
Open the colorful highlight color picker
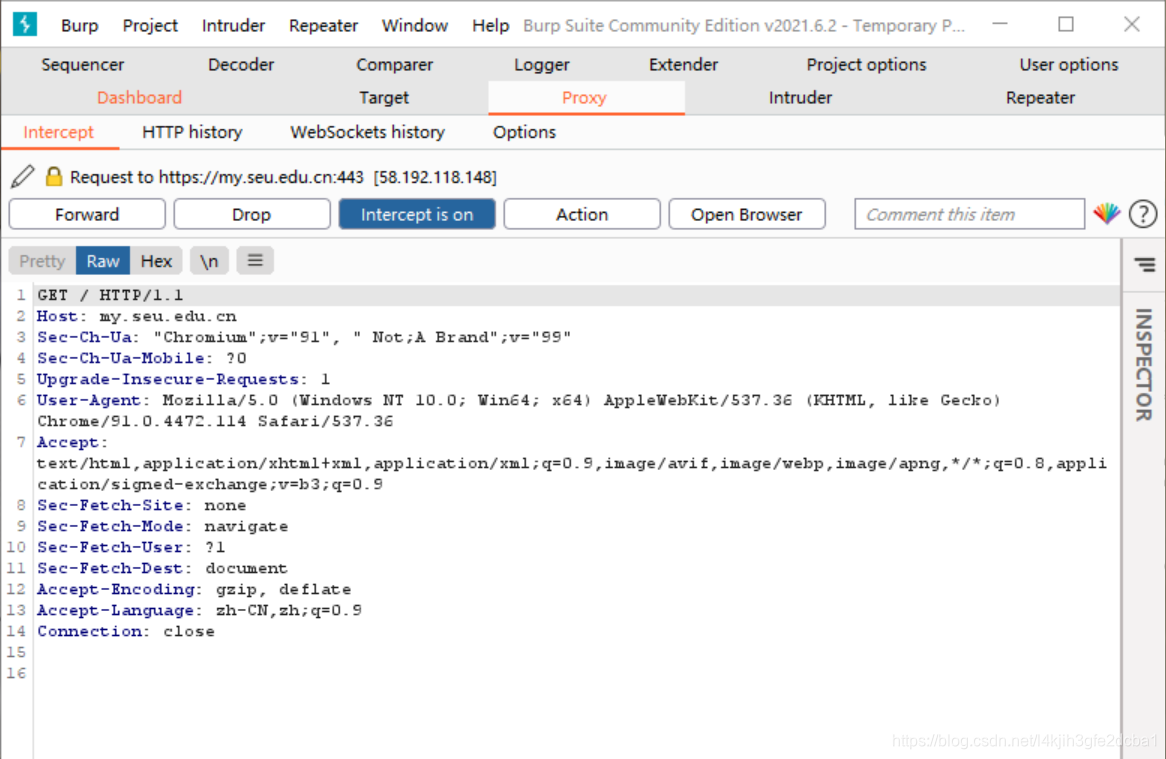click(1107, 214)
